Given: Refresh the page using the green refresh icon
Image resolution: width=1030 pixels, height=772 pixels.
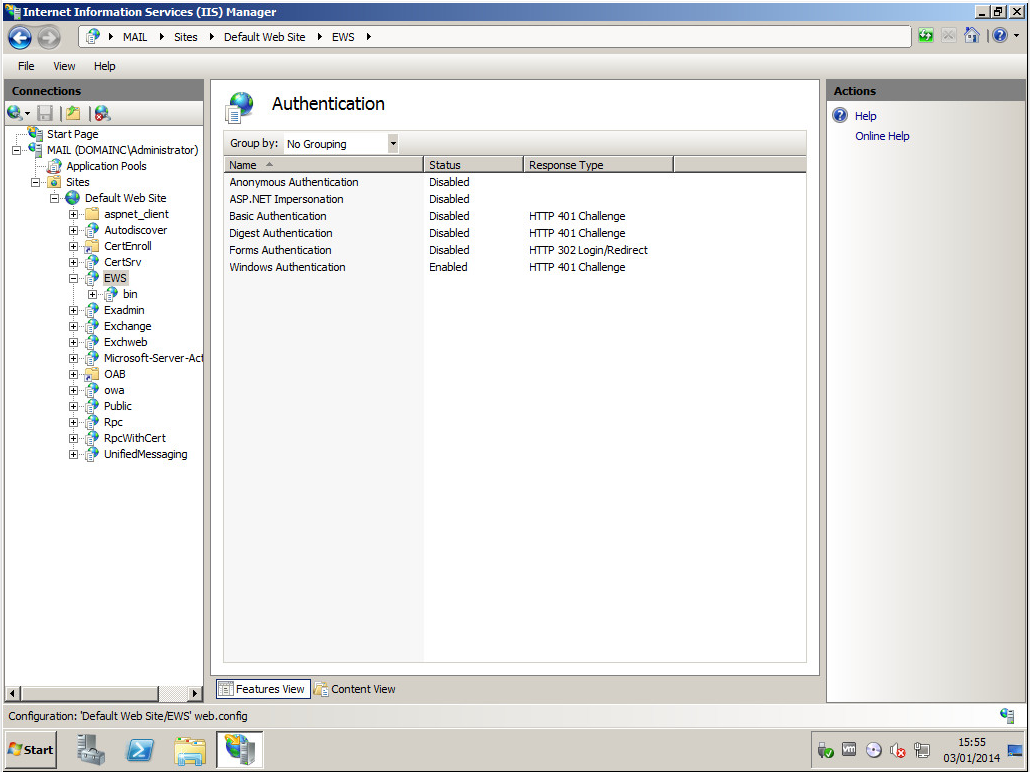Looking at the screenshot, I should [926, 36].
